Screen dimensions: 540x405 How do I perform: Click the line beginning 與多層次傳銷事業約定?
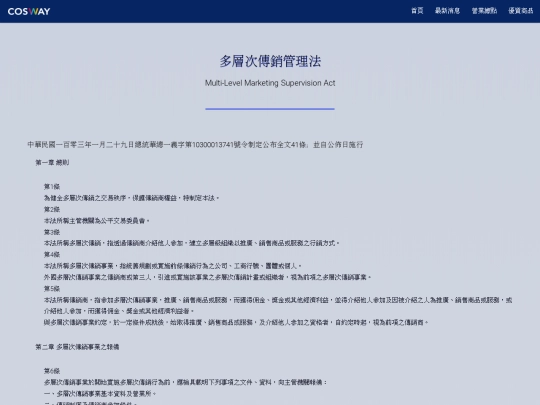(x=236, y=323)
